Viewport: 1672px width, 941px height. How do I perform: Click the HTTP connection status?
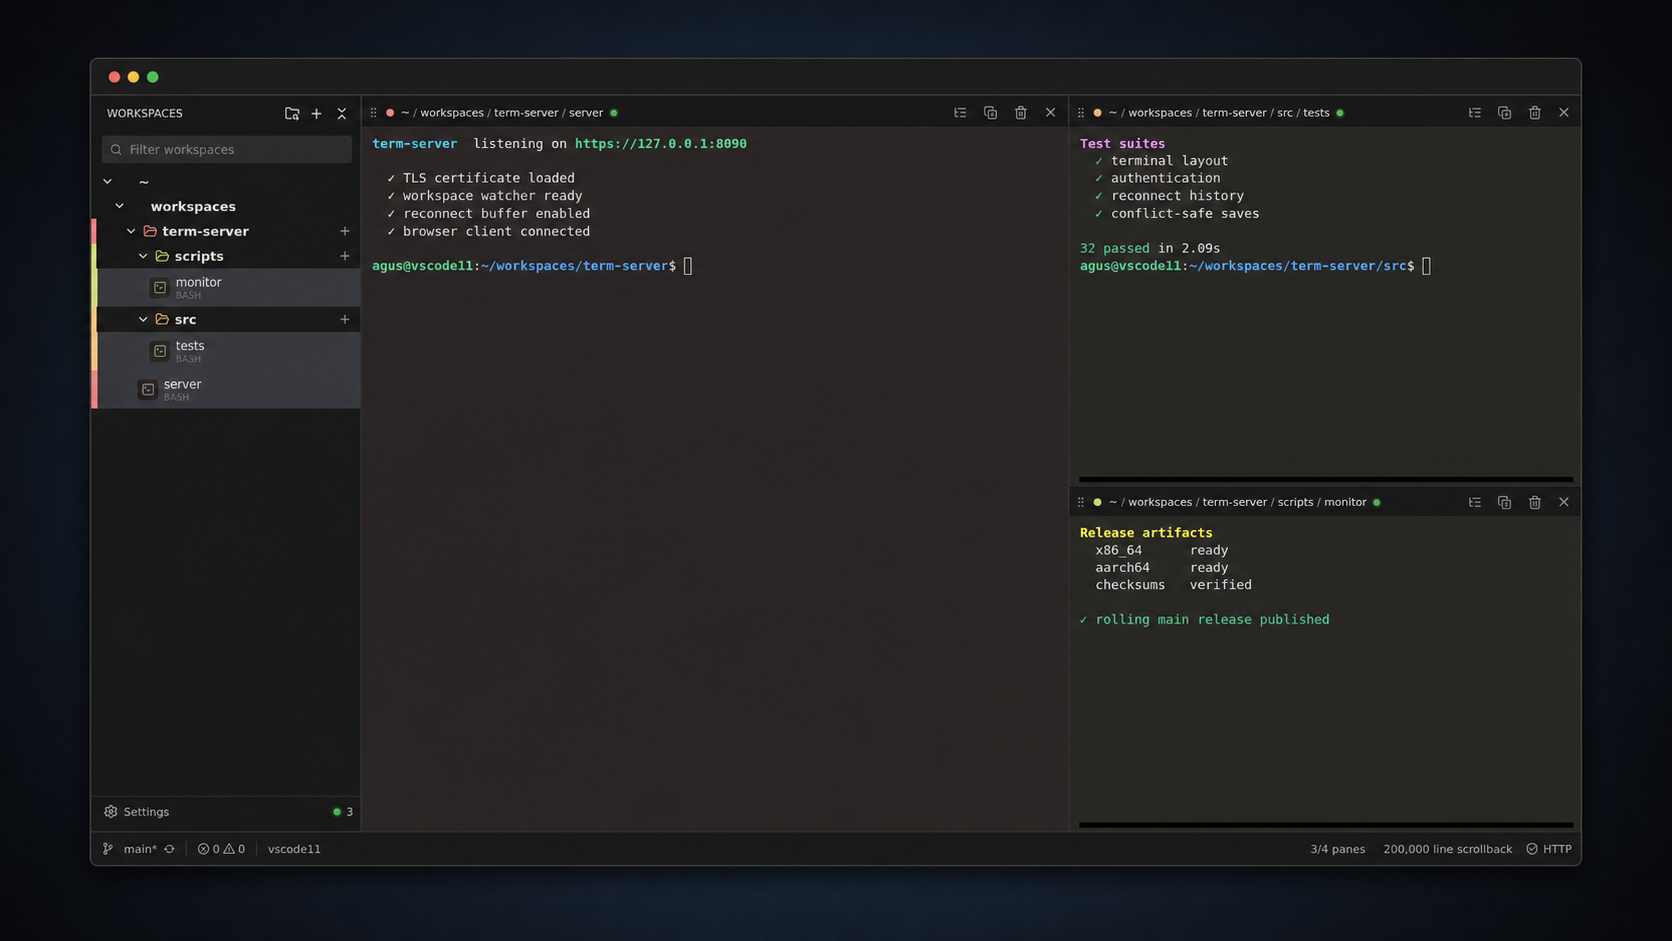(x=1549, y=849)
